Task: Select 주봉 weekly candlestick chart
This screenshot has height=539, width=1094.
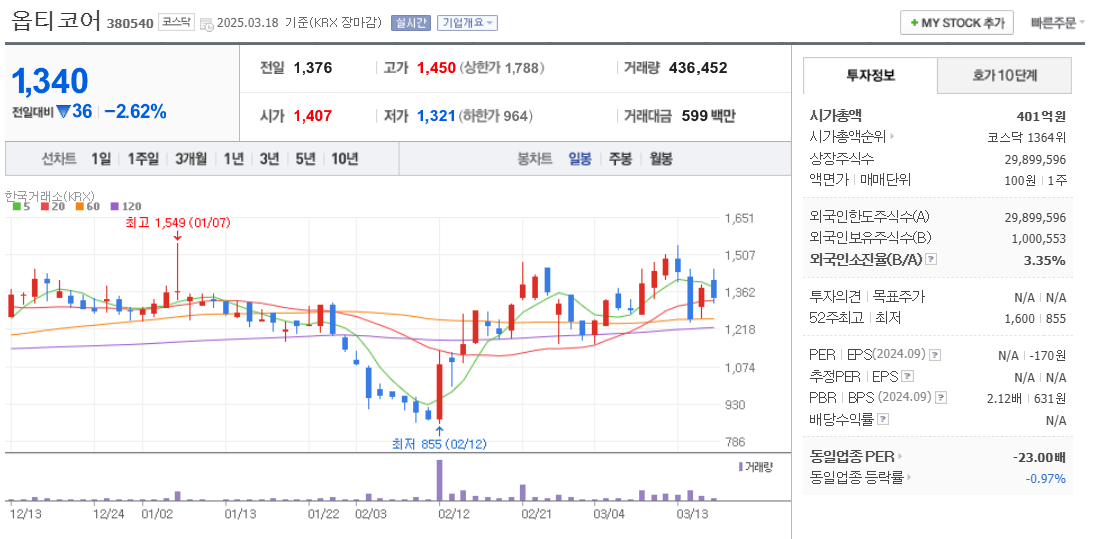Action: click(x=620, y=159)
